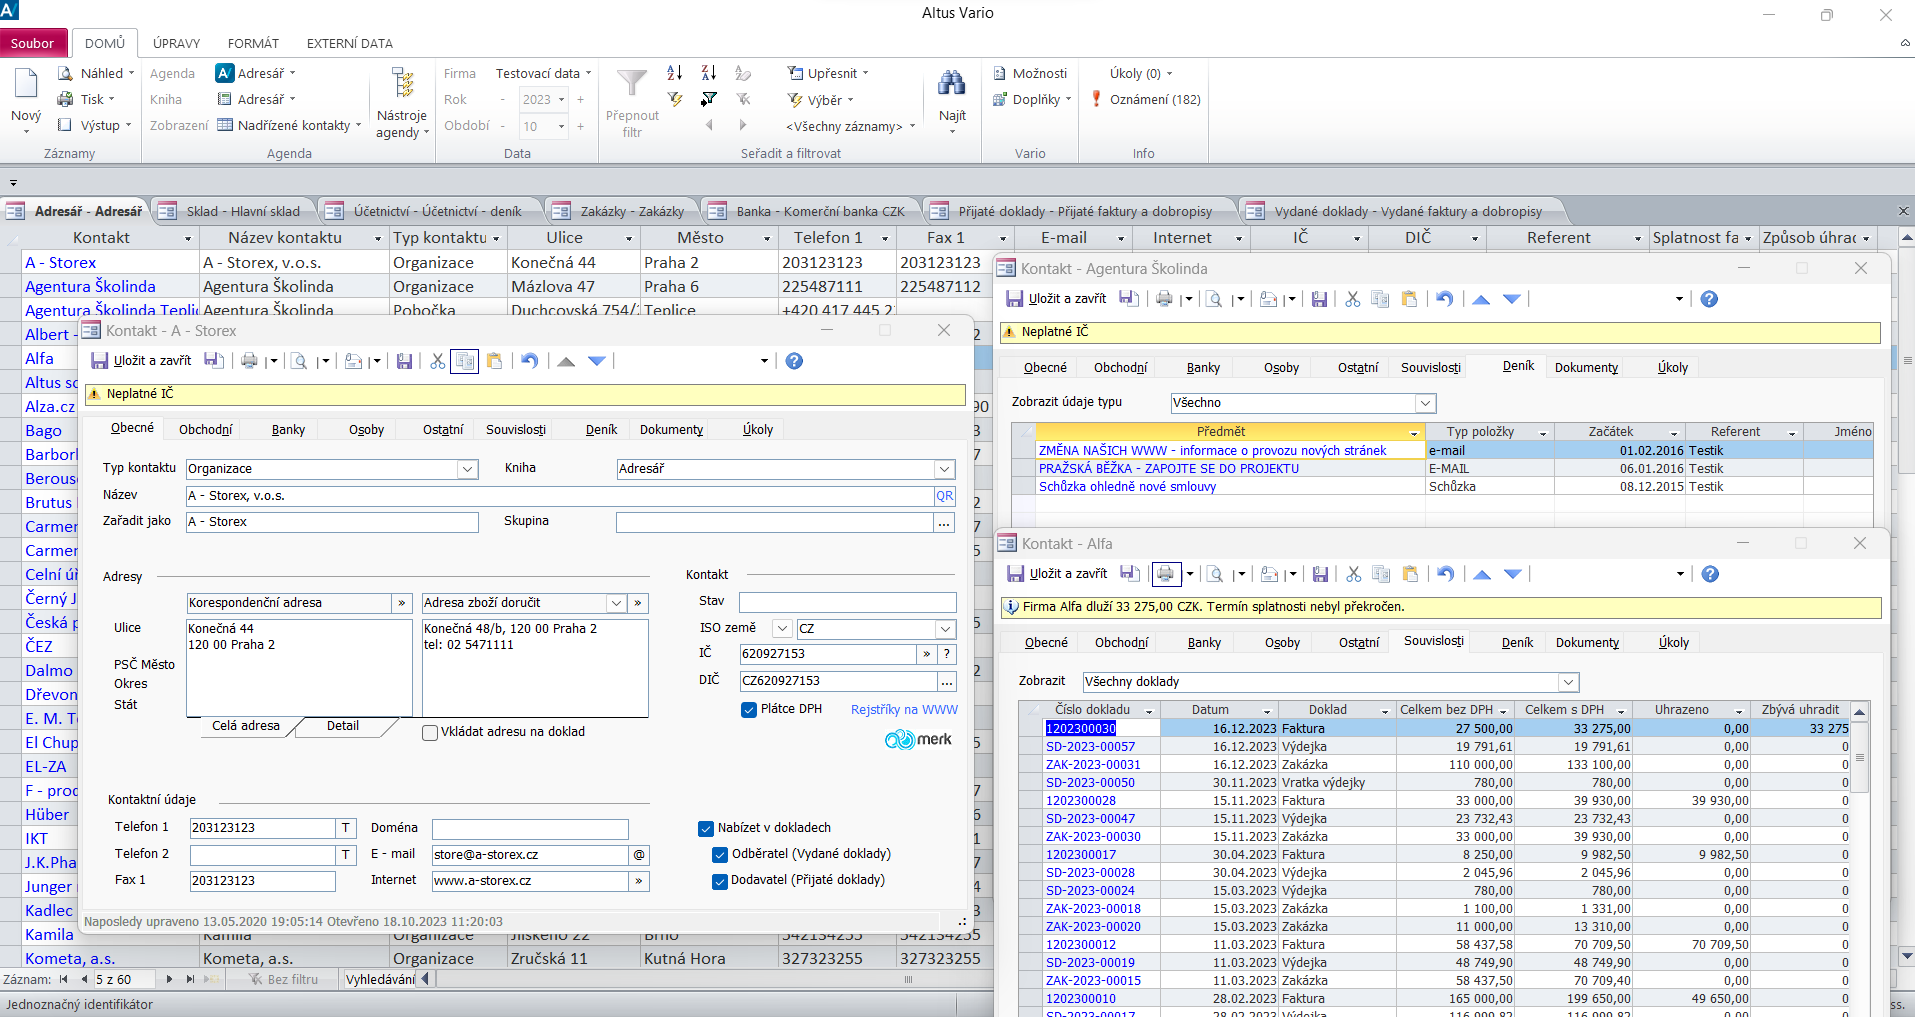The image size is (1915, 1017).
Task: Toggle the Plátce DPH checkbox
Action: click(749, 709)
